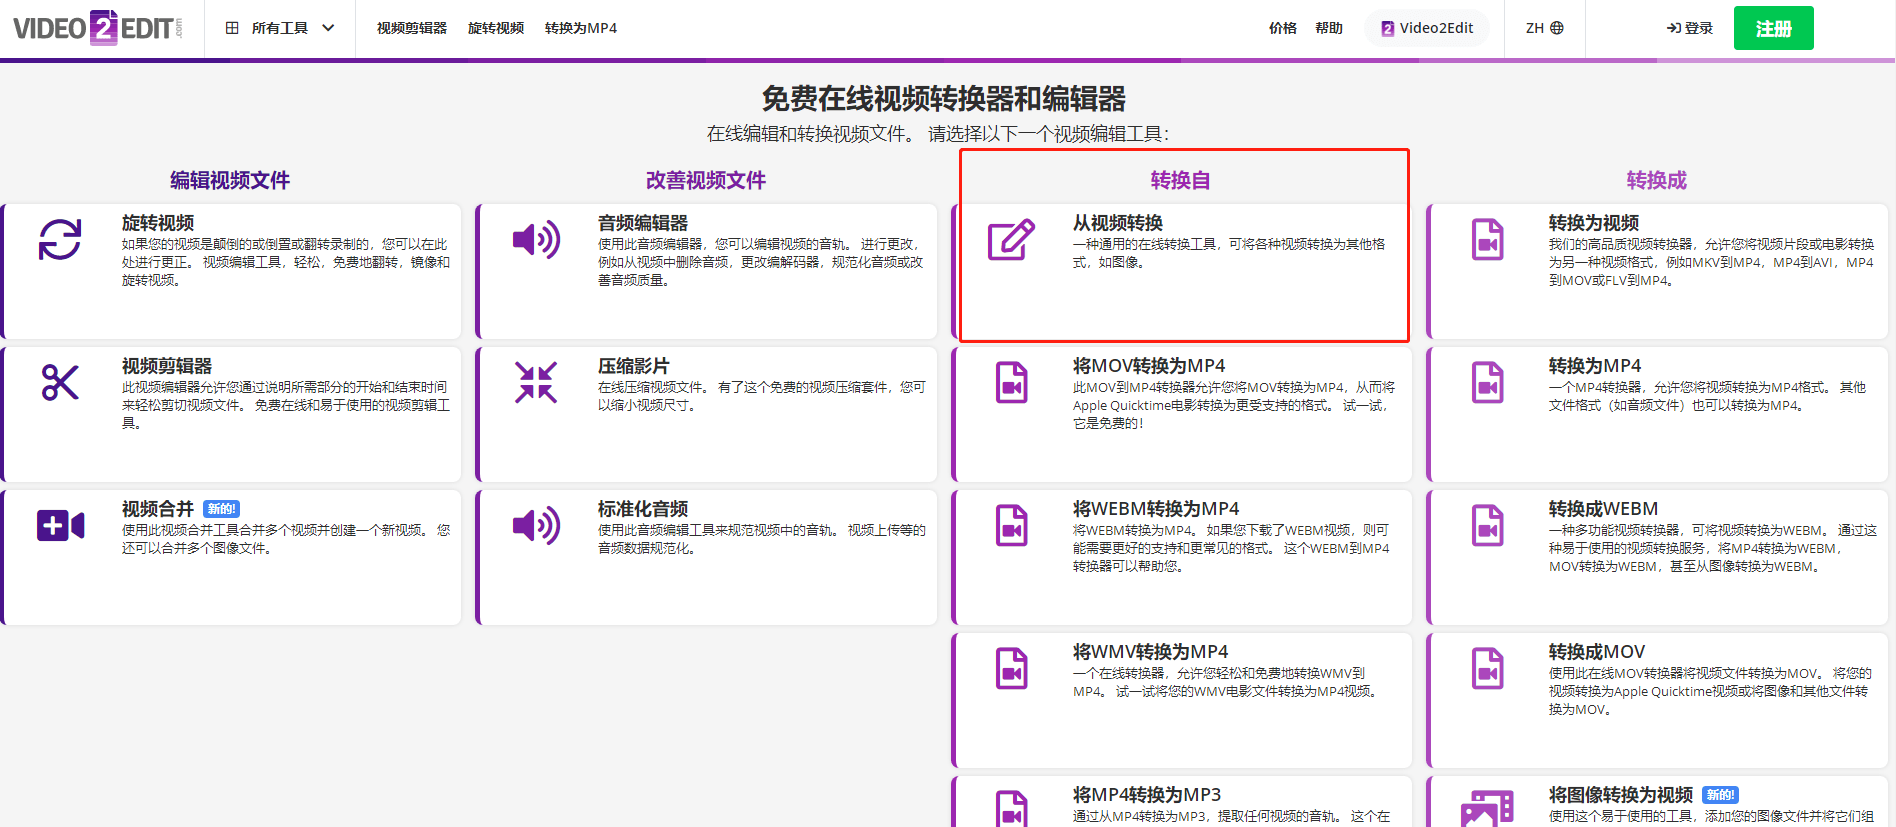Open the 将WEBM转换为MP4 tool title
Image resolution: width=1896 pixels, height=827 pixels.
1156,509
